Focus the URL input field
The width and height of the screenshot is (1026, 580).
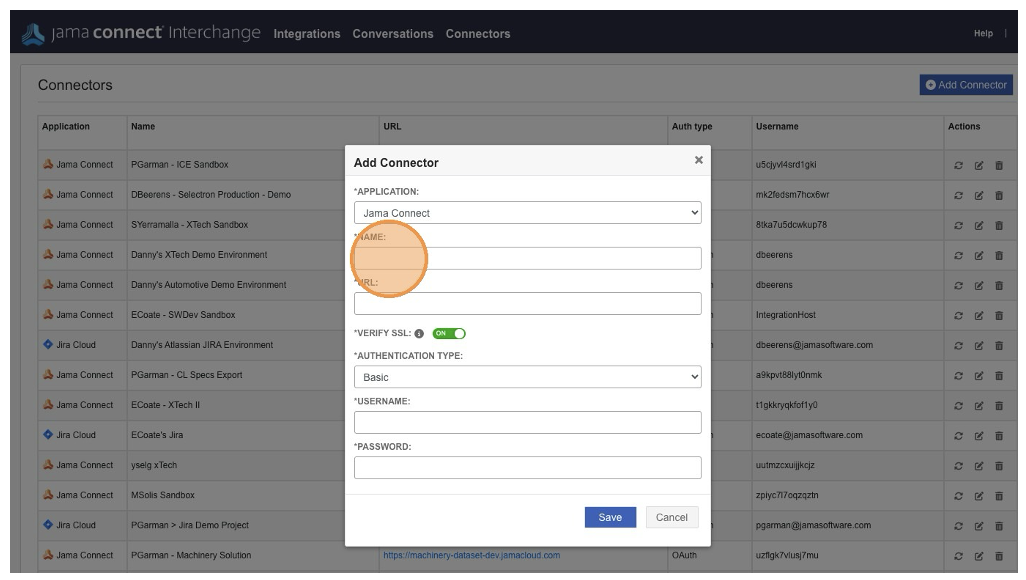click(x=527, y=303)
